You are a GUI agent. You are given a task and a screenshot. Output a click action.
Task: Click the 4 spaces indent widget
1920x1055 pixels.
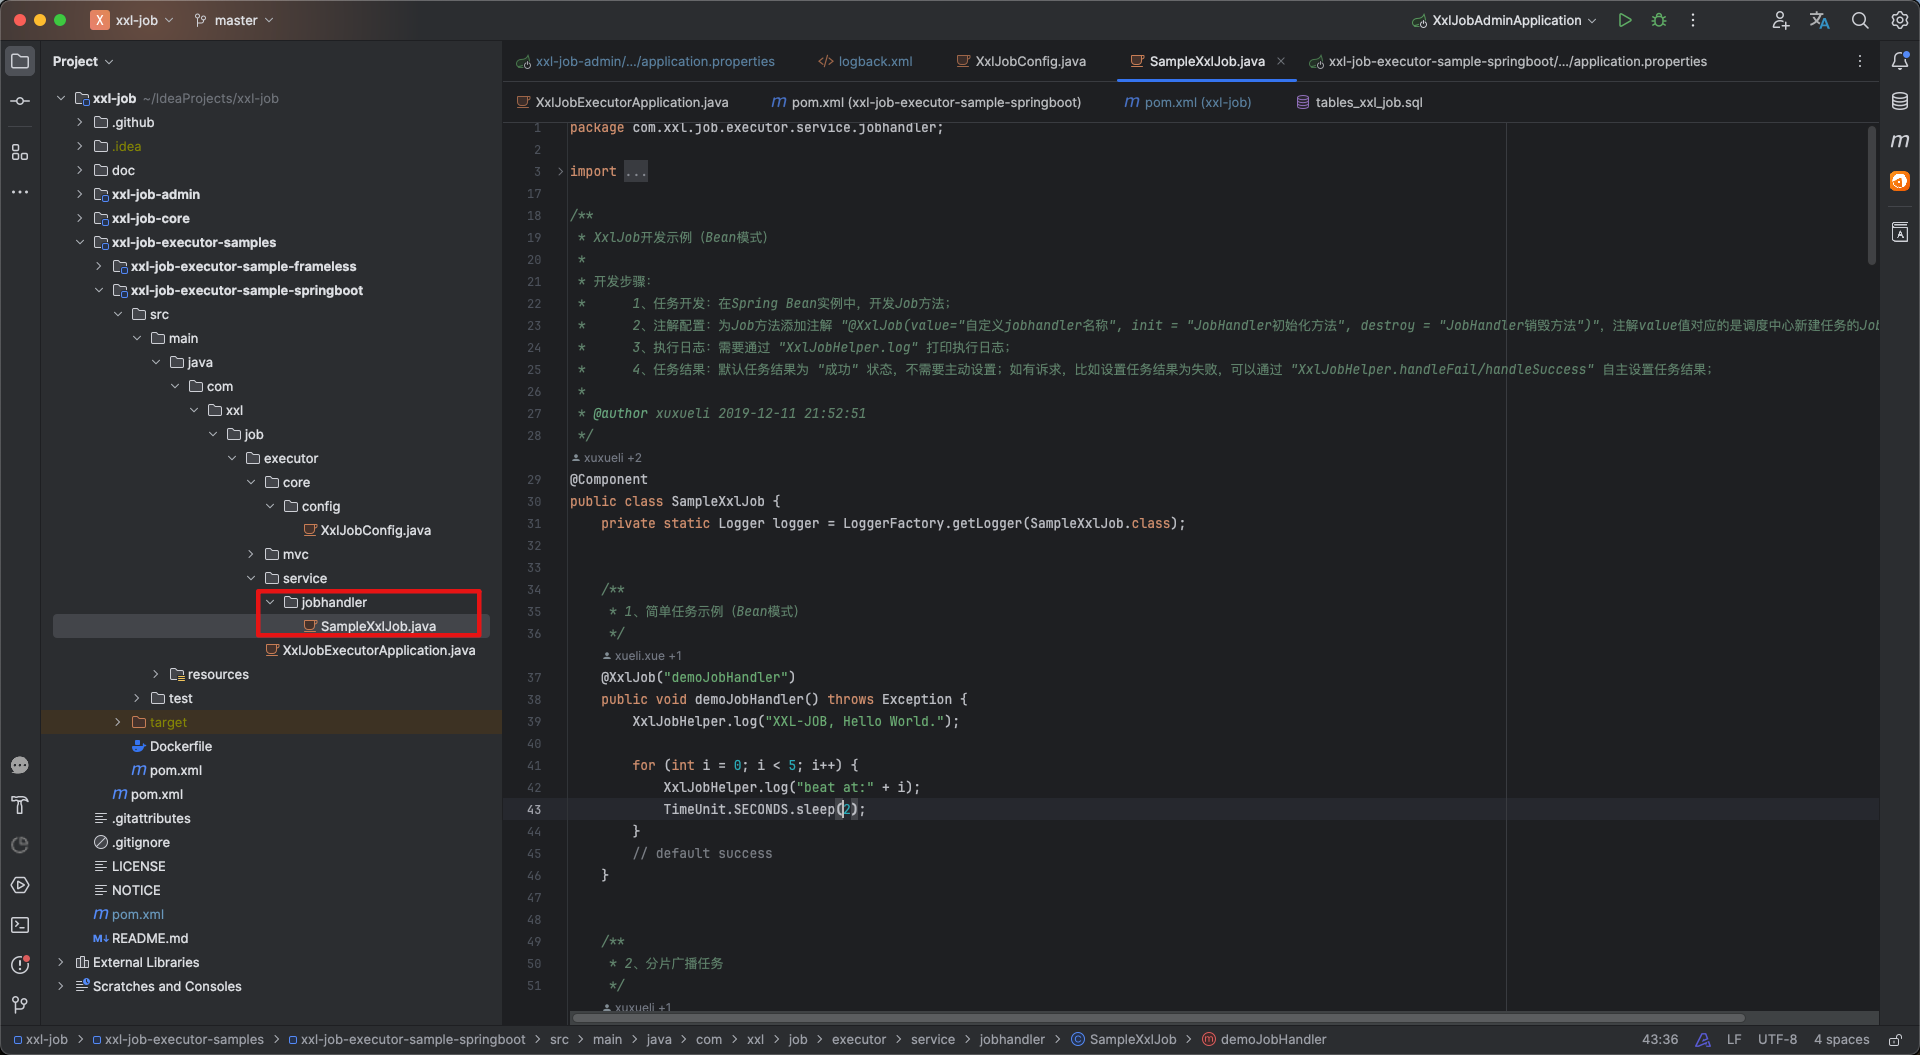[x=1841, y=1040]
